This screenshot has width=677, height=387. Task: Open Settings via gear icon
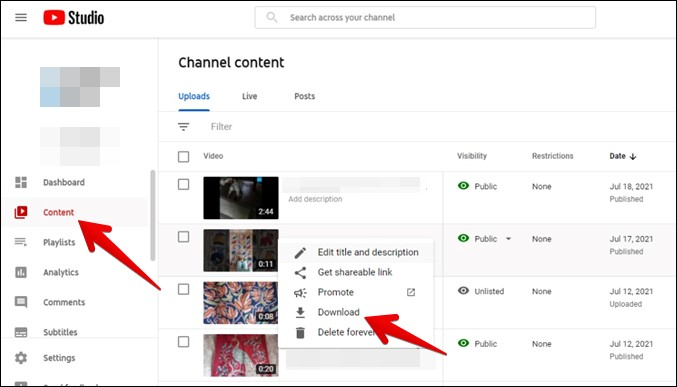pos(21,358)
